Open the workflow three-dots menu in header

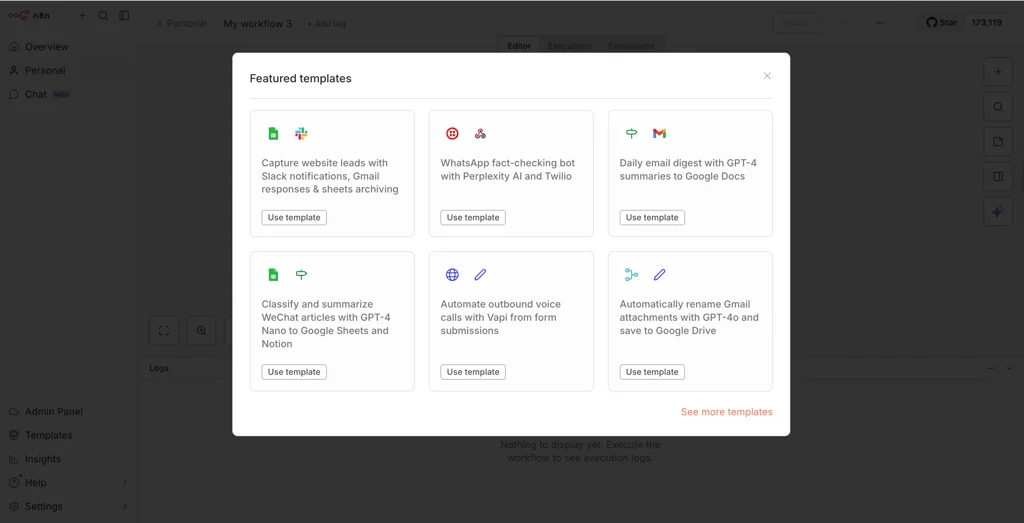pyautogui.click(x=880, y=23)
